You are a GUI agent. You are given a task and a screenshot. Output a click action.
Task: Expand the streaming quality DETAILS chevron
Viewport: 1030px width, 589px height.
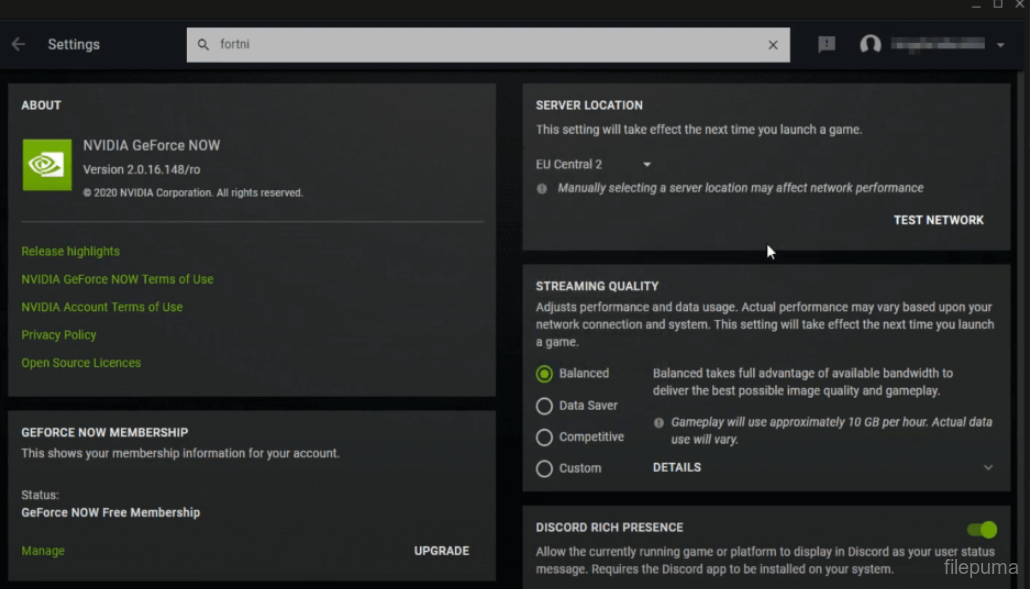pos(988,467)
